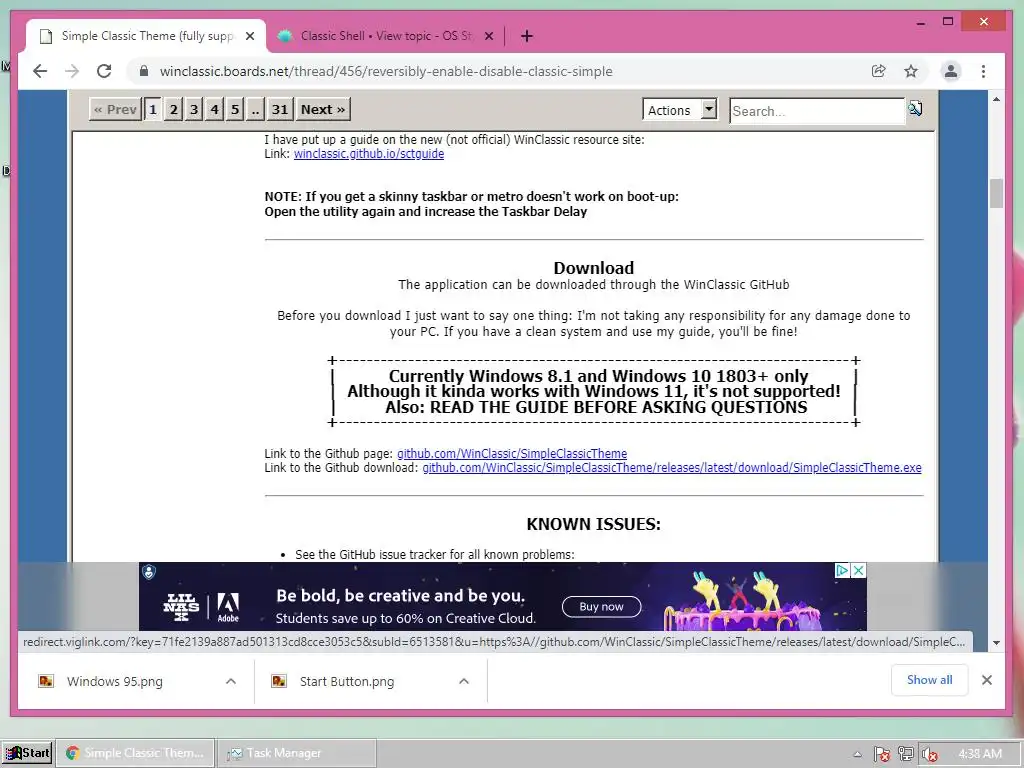Click the ad privacy shield icon

click(149, 573)
